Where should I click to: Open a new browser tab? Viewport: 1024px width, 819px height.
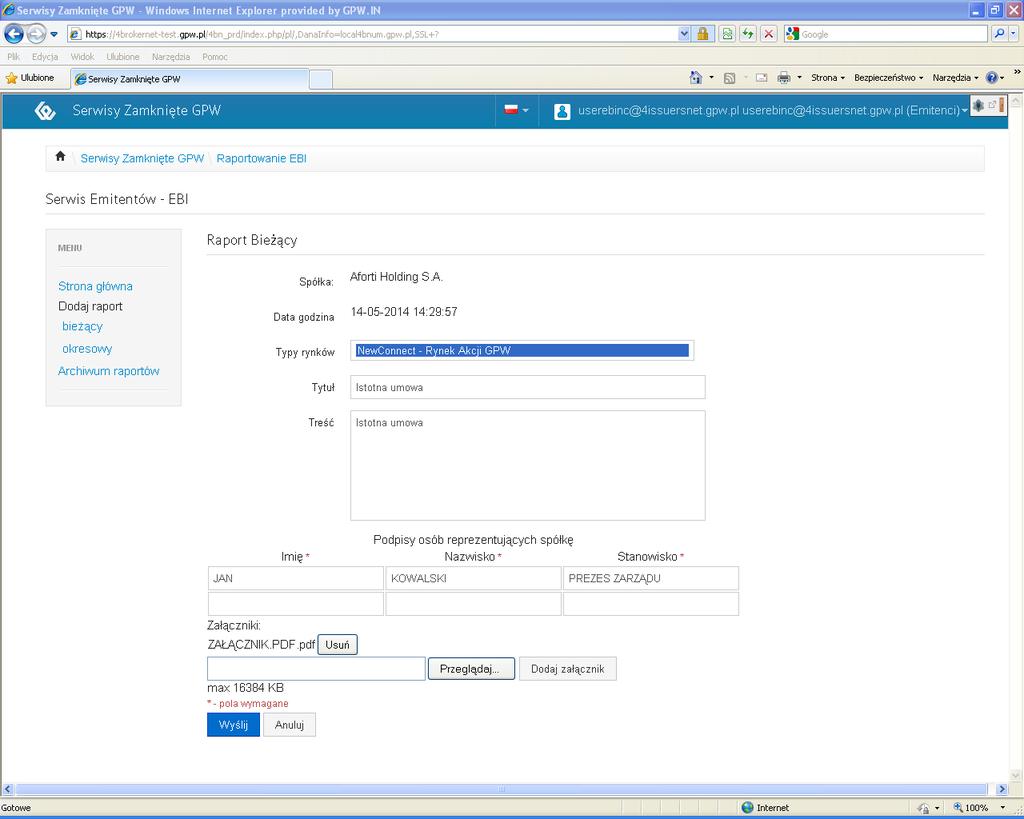[x=320, y=80]
